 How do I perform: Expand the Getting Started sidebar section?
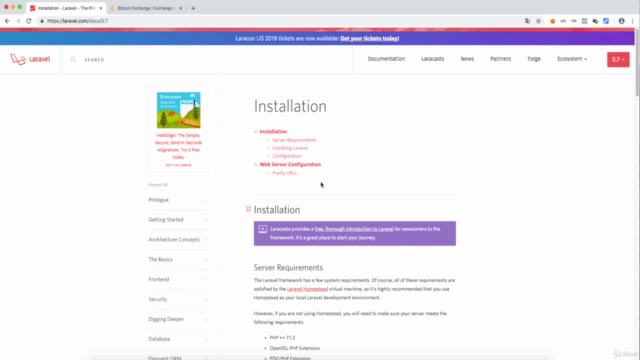pos(178,220)
